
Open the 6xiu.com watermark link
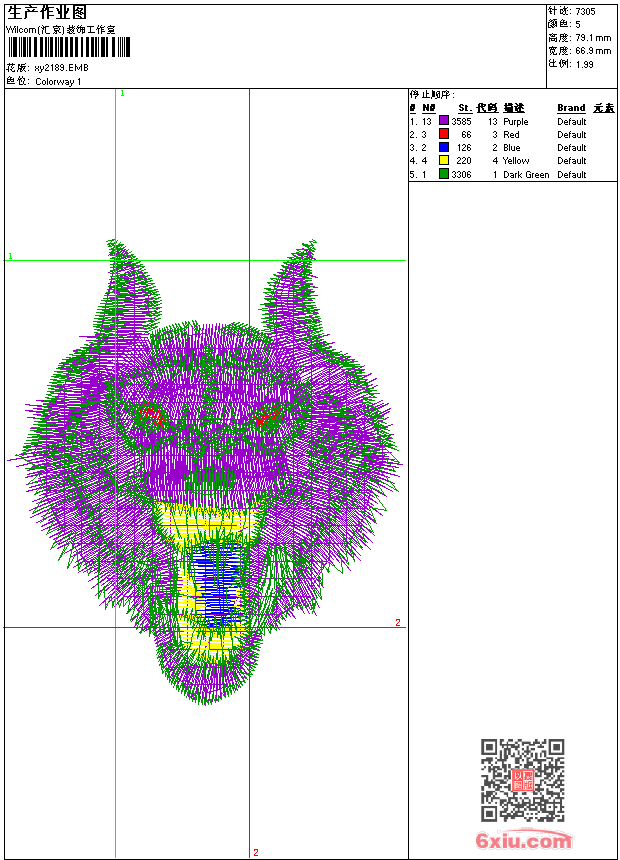[523, 841]
